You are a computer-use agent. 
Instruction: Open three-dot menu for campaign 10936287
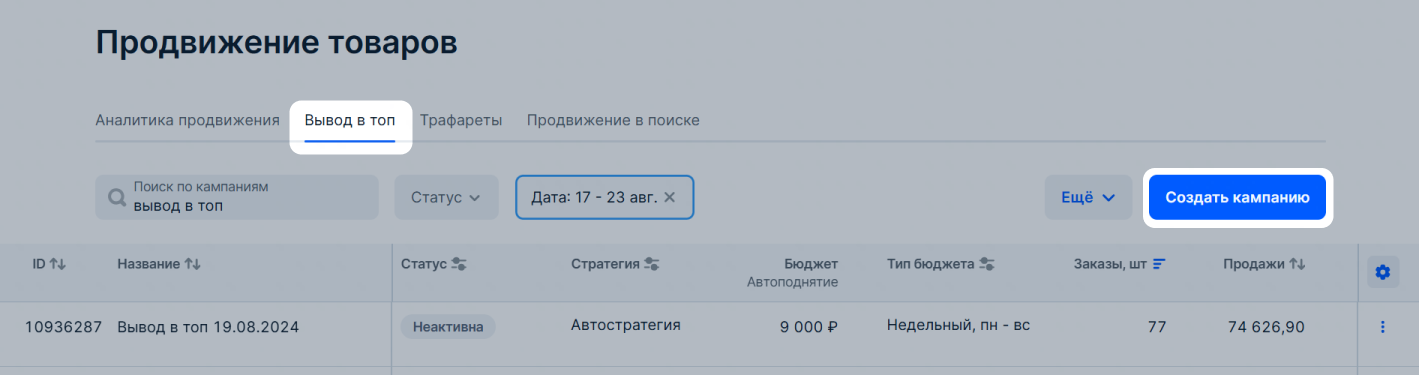[x=1383, y=327]
